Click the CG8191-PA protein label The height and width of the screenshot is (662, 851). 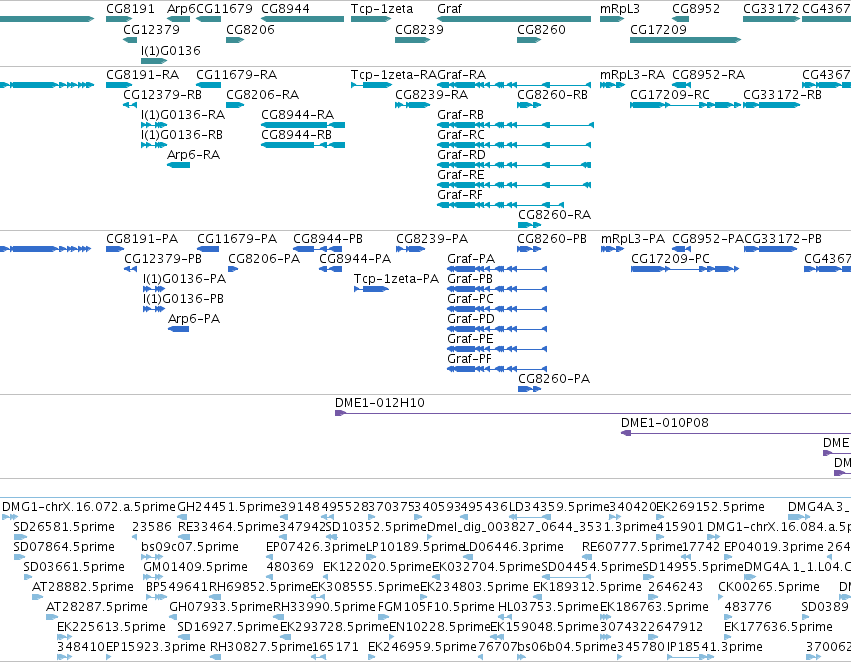[142, 239]
